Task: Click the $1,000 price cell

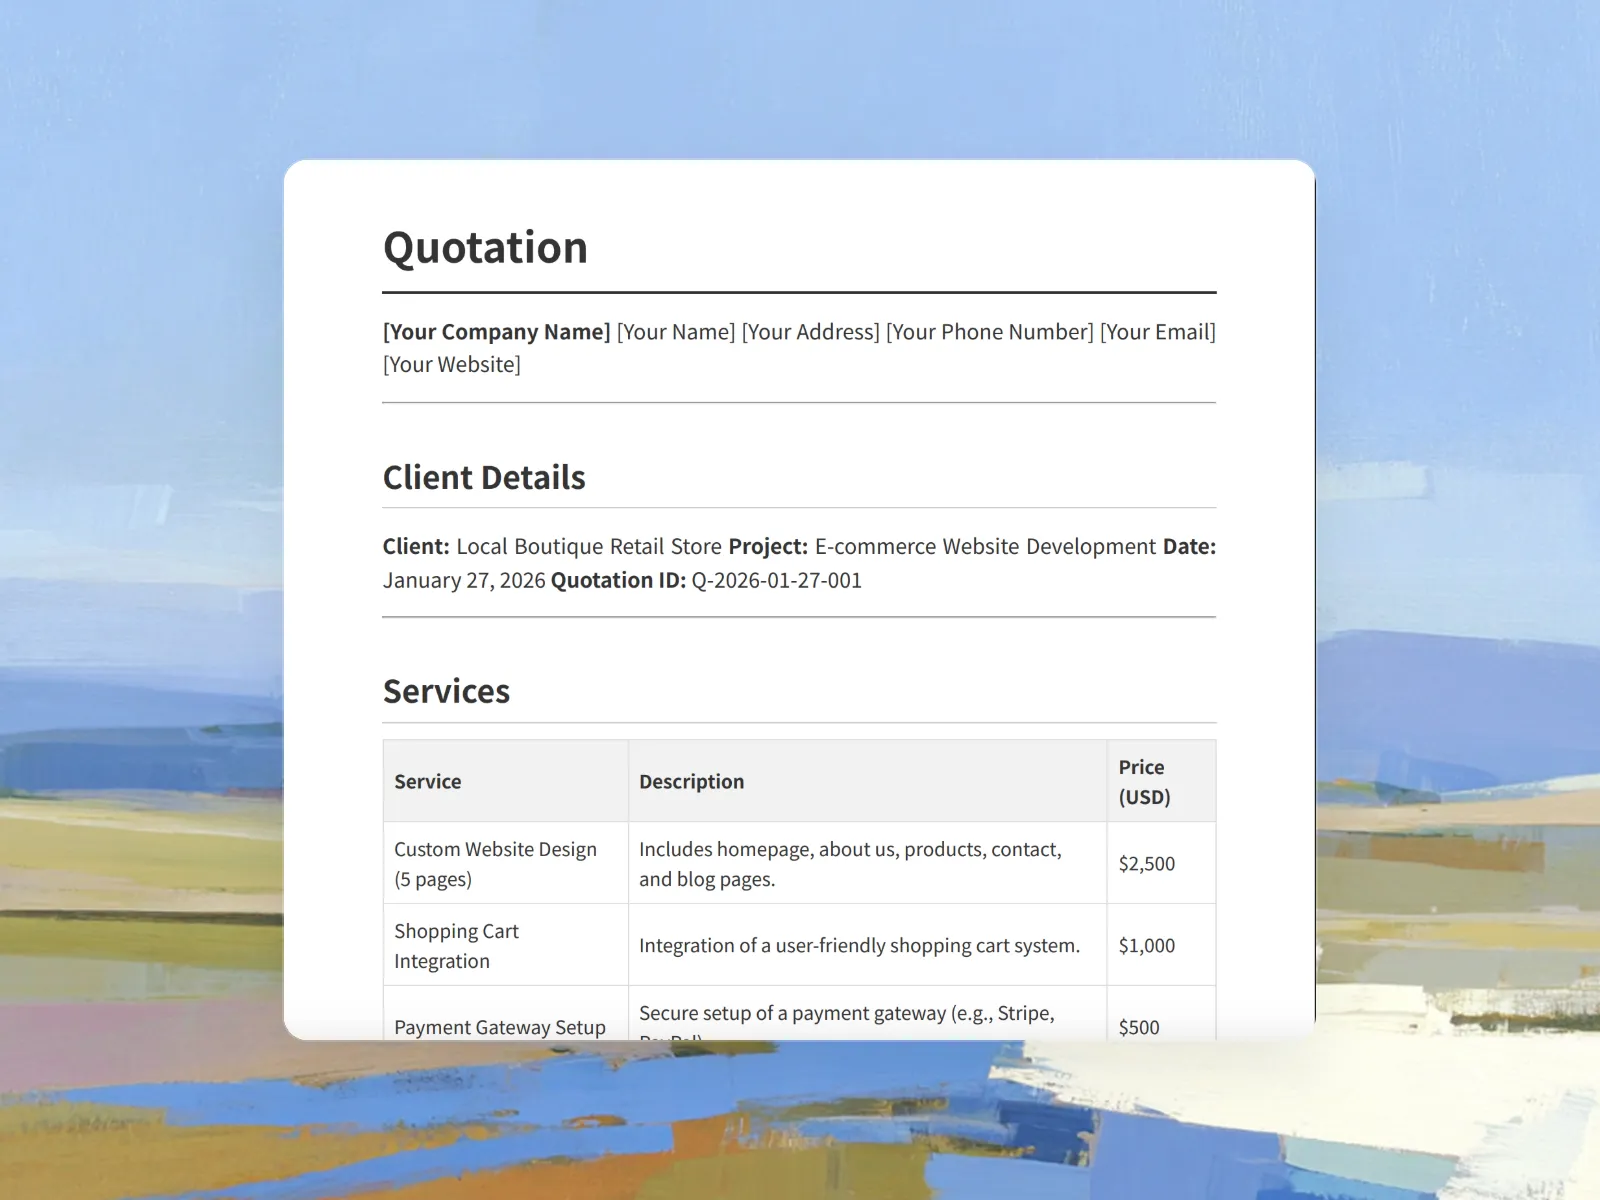Action: pyautogui.click(x=1146, y=946)
